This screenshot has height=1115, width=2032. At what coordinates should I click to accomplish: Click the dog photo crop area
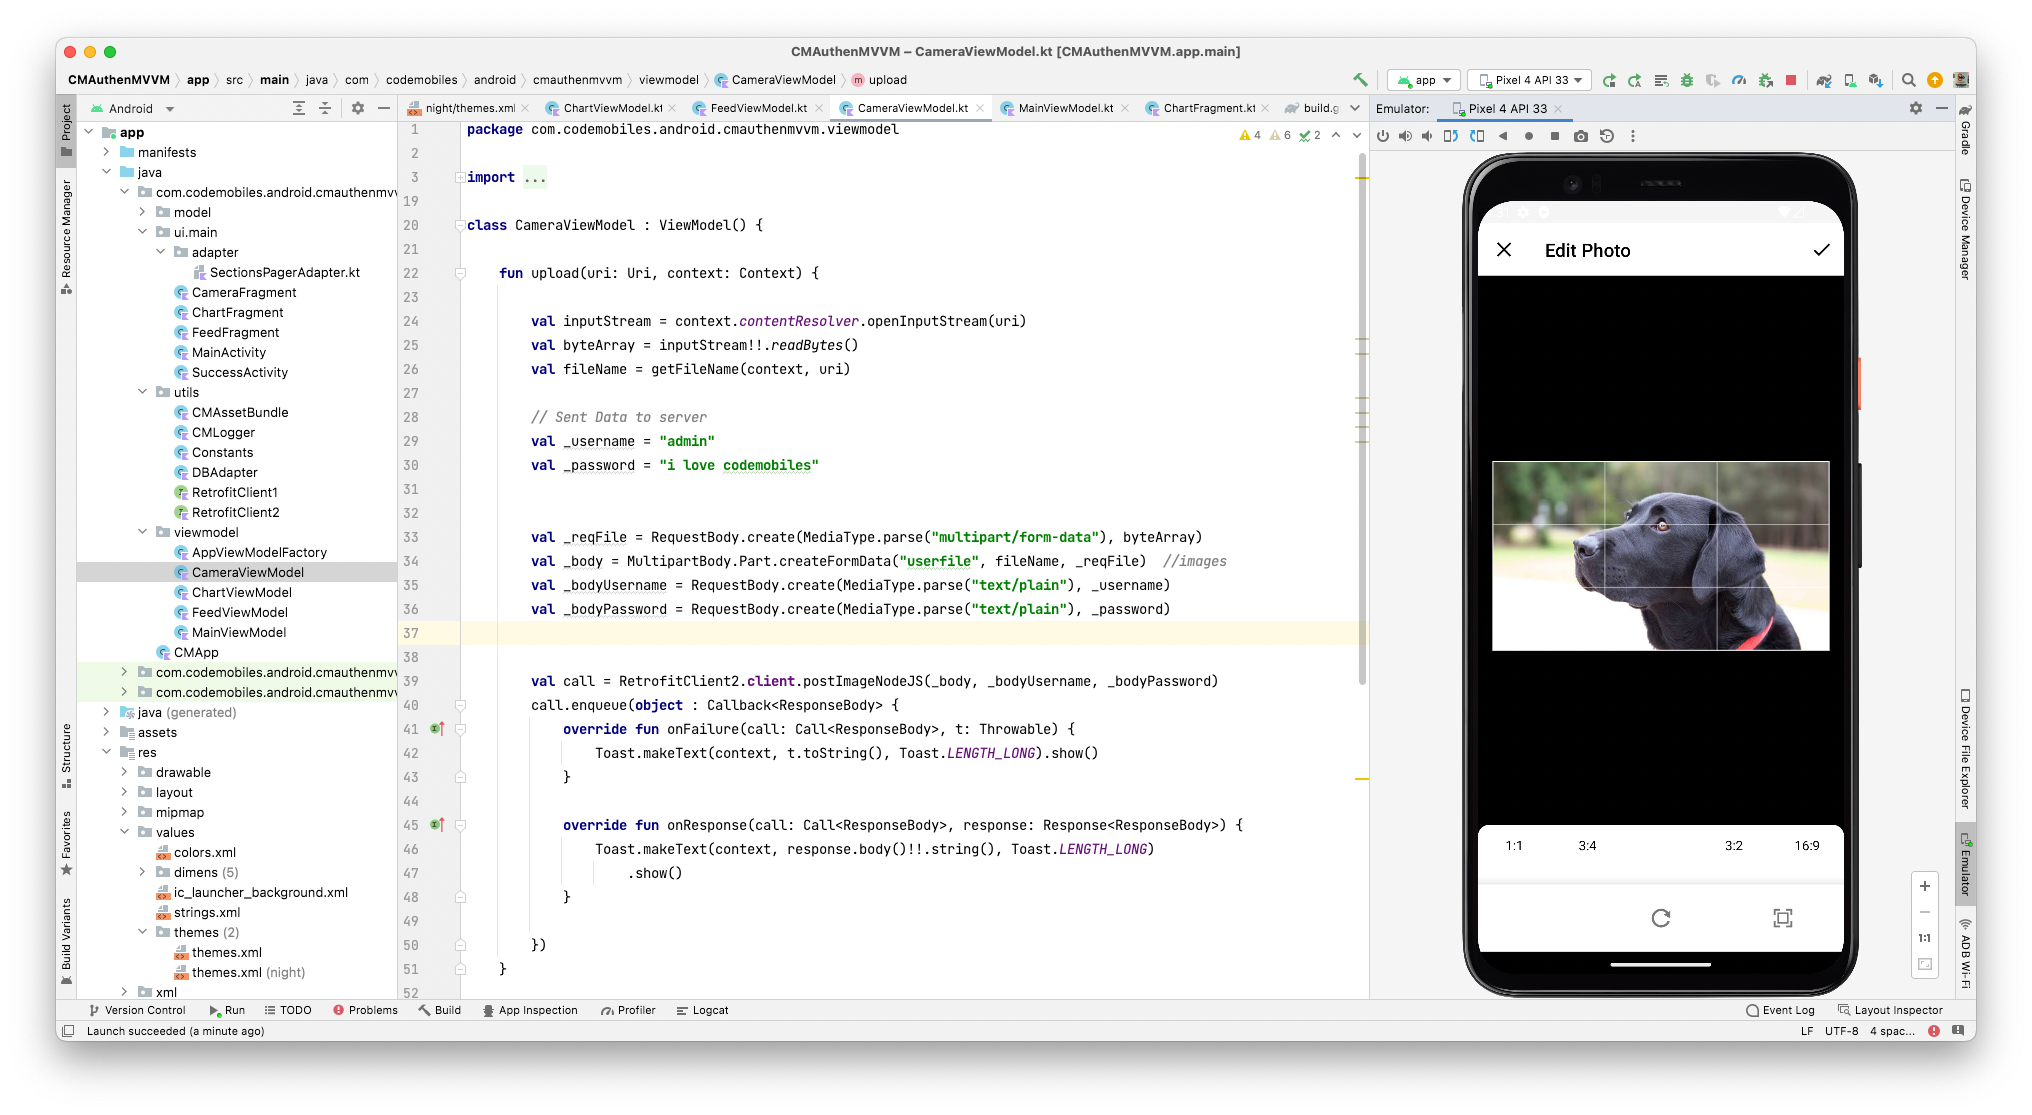click(x=1660, y=556)
